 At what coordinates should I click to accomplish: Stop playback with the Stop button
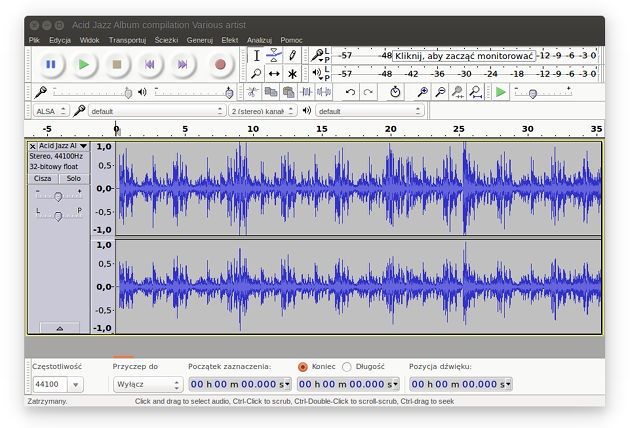click(117, 64)
